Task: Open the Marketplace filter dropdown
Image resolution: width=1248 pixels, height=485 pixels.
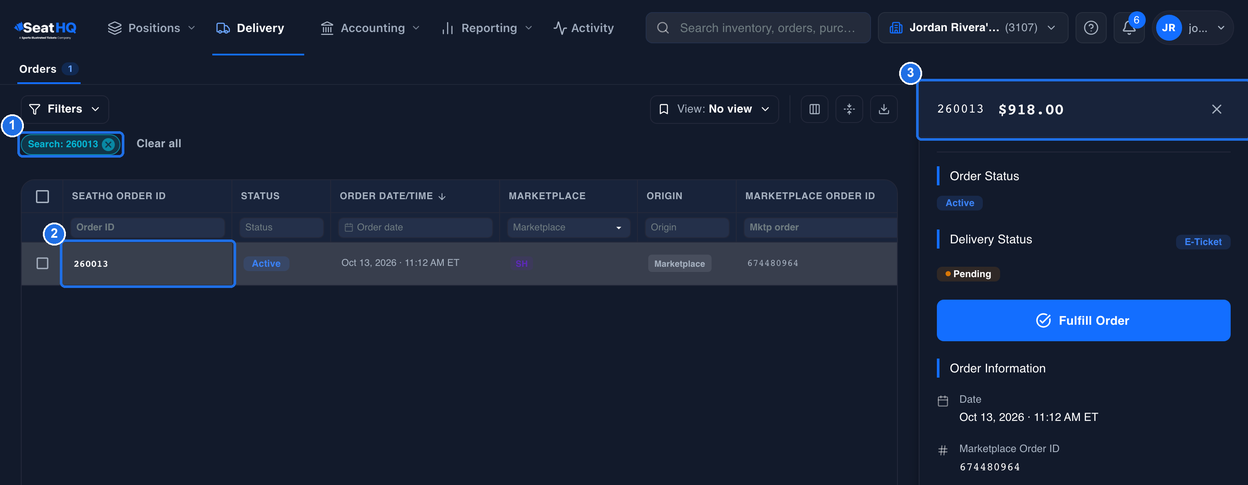Action: [x=569, y=228]
